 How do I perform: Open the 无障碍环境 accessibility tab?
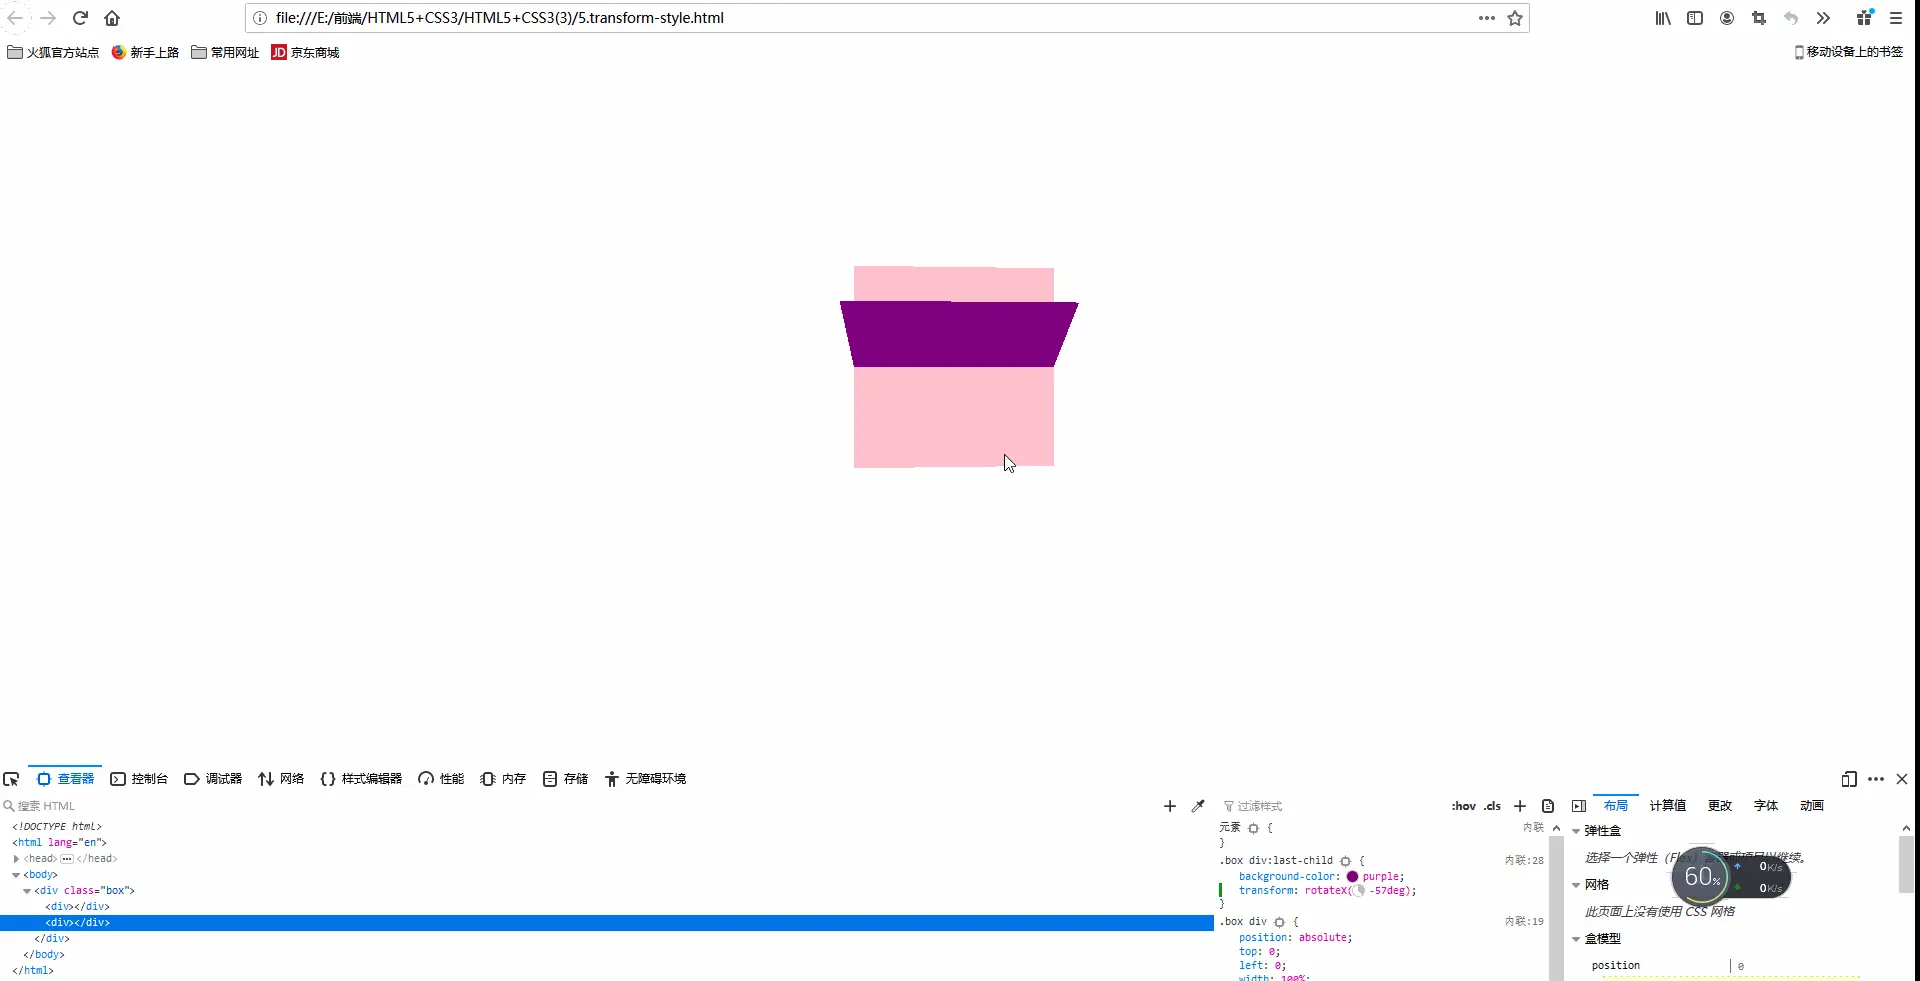[x=645, y=779]
